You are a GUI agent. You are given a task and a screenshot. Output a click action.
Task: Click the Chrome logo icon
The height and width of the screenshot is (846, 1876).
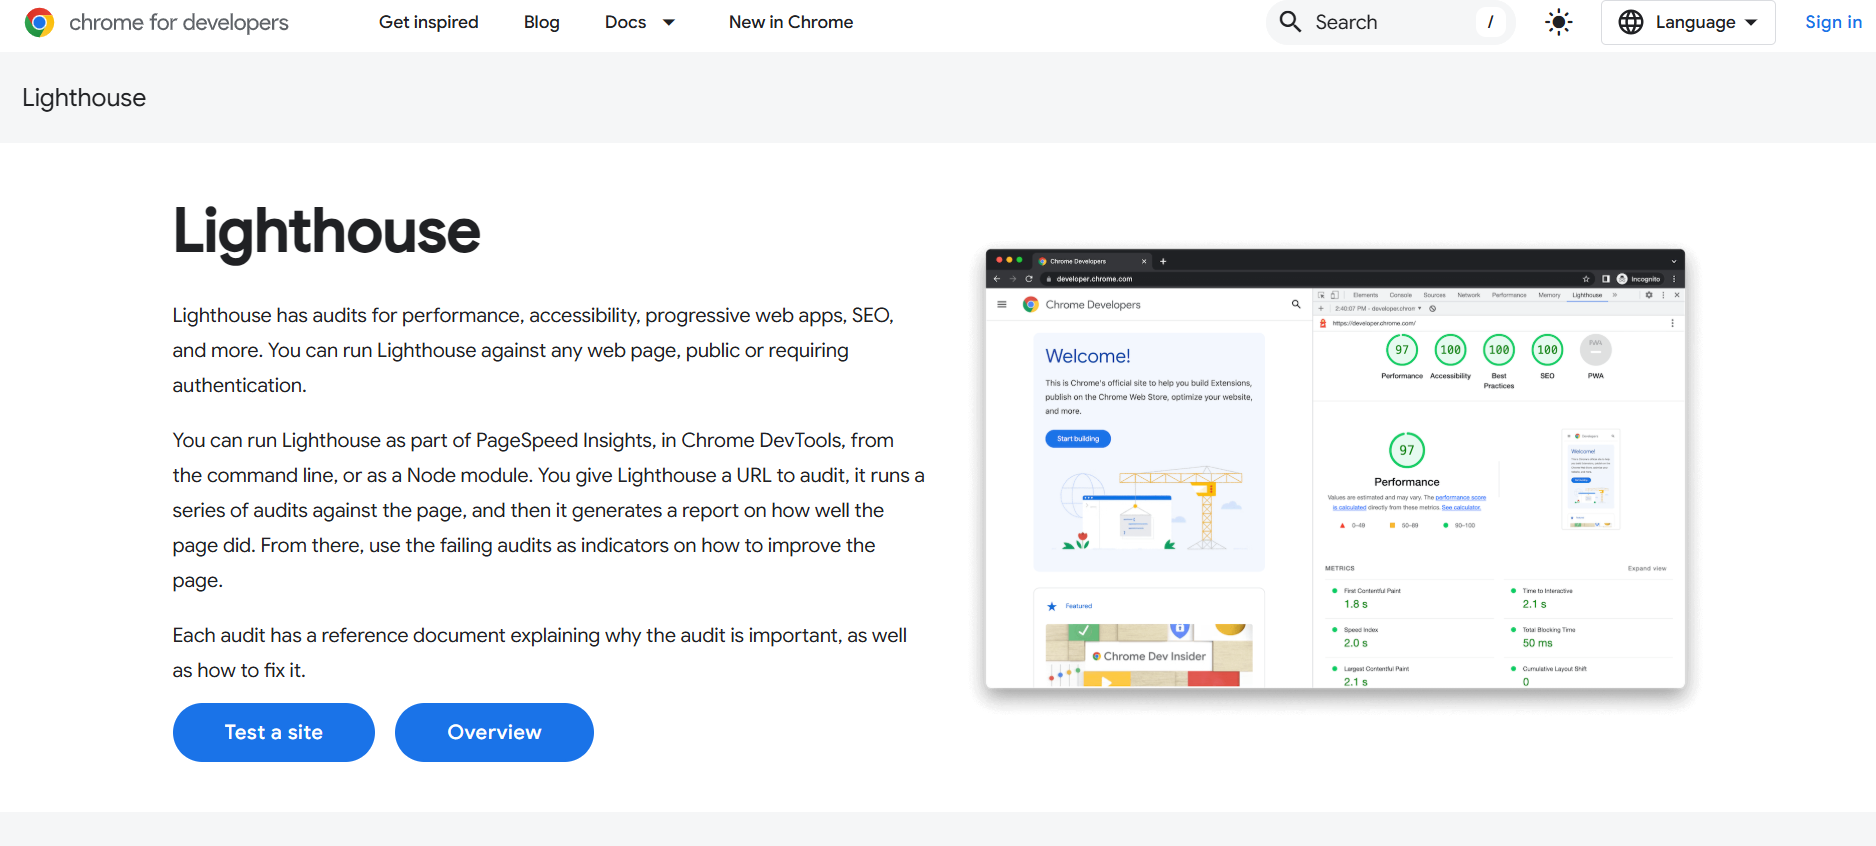39,22
